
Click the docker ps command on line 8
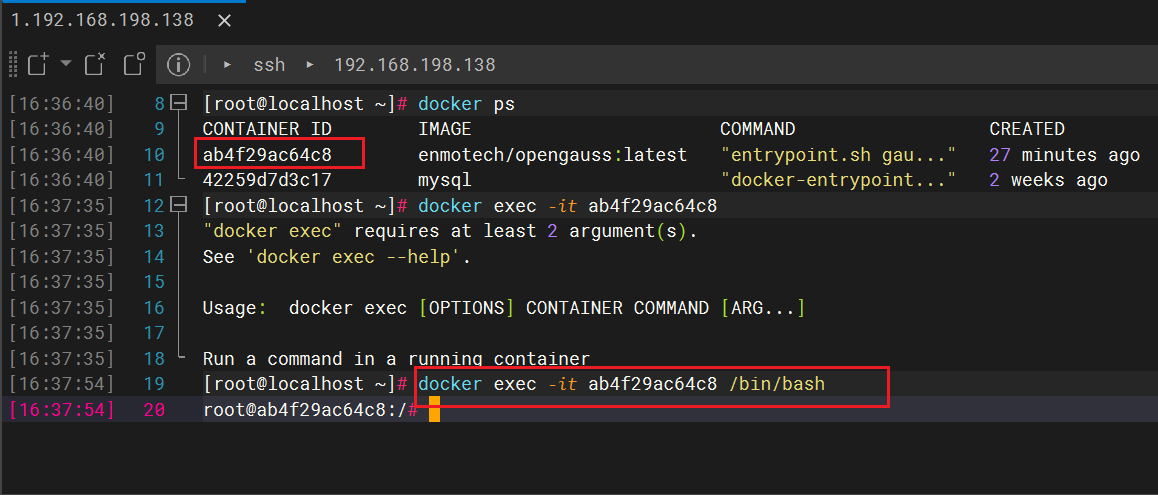[x=466, y=104]
